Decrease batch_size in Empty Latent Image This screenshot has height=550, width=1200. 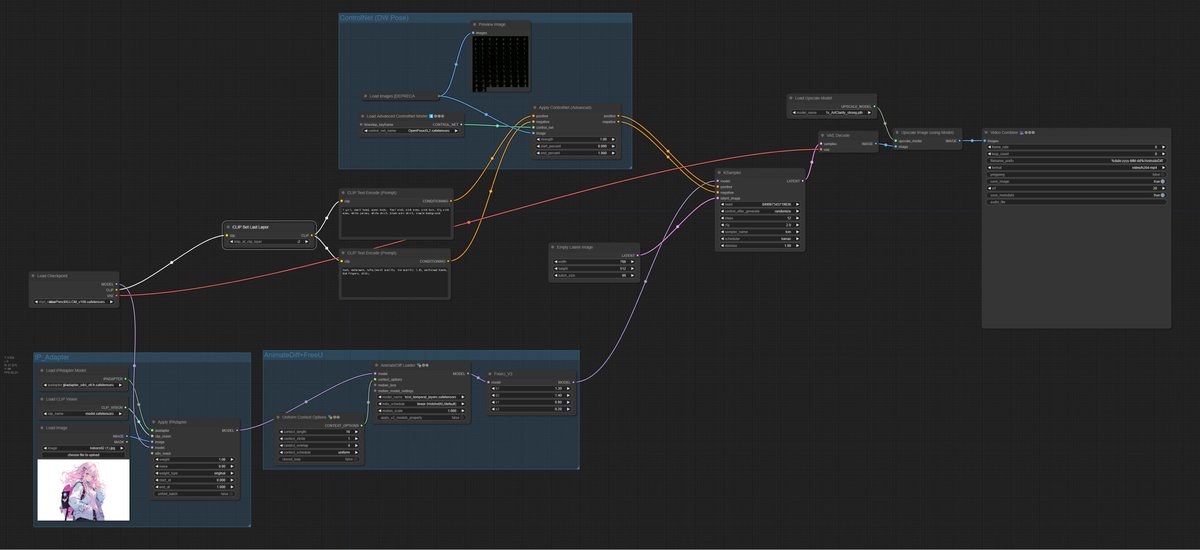click(x=556, y=275)
